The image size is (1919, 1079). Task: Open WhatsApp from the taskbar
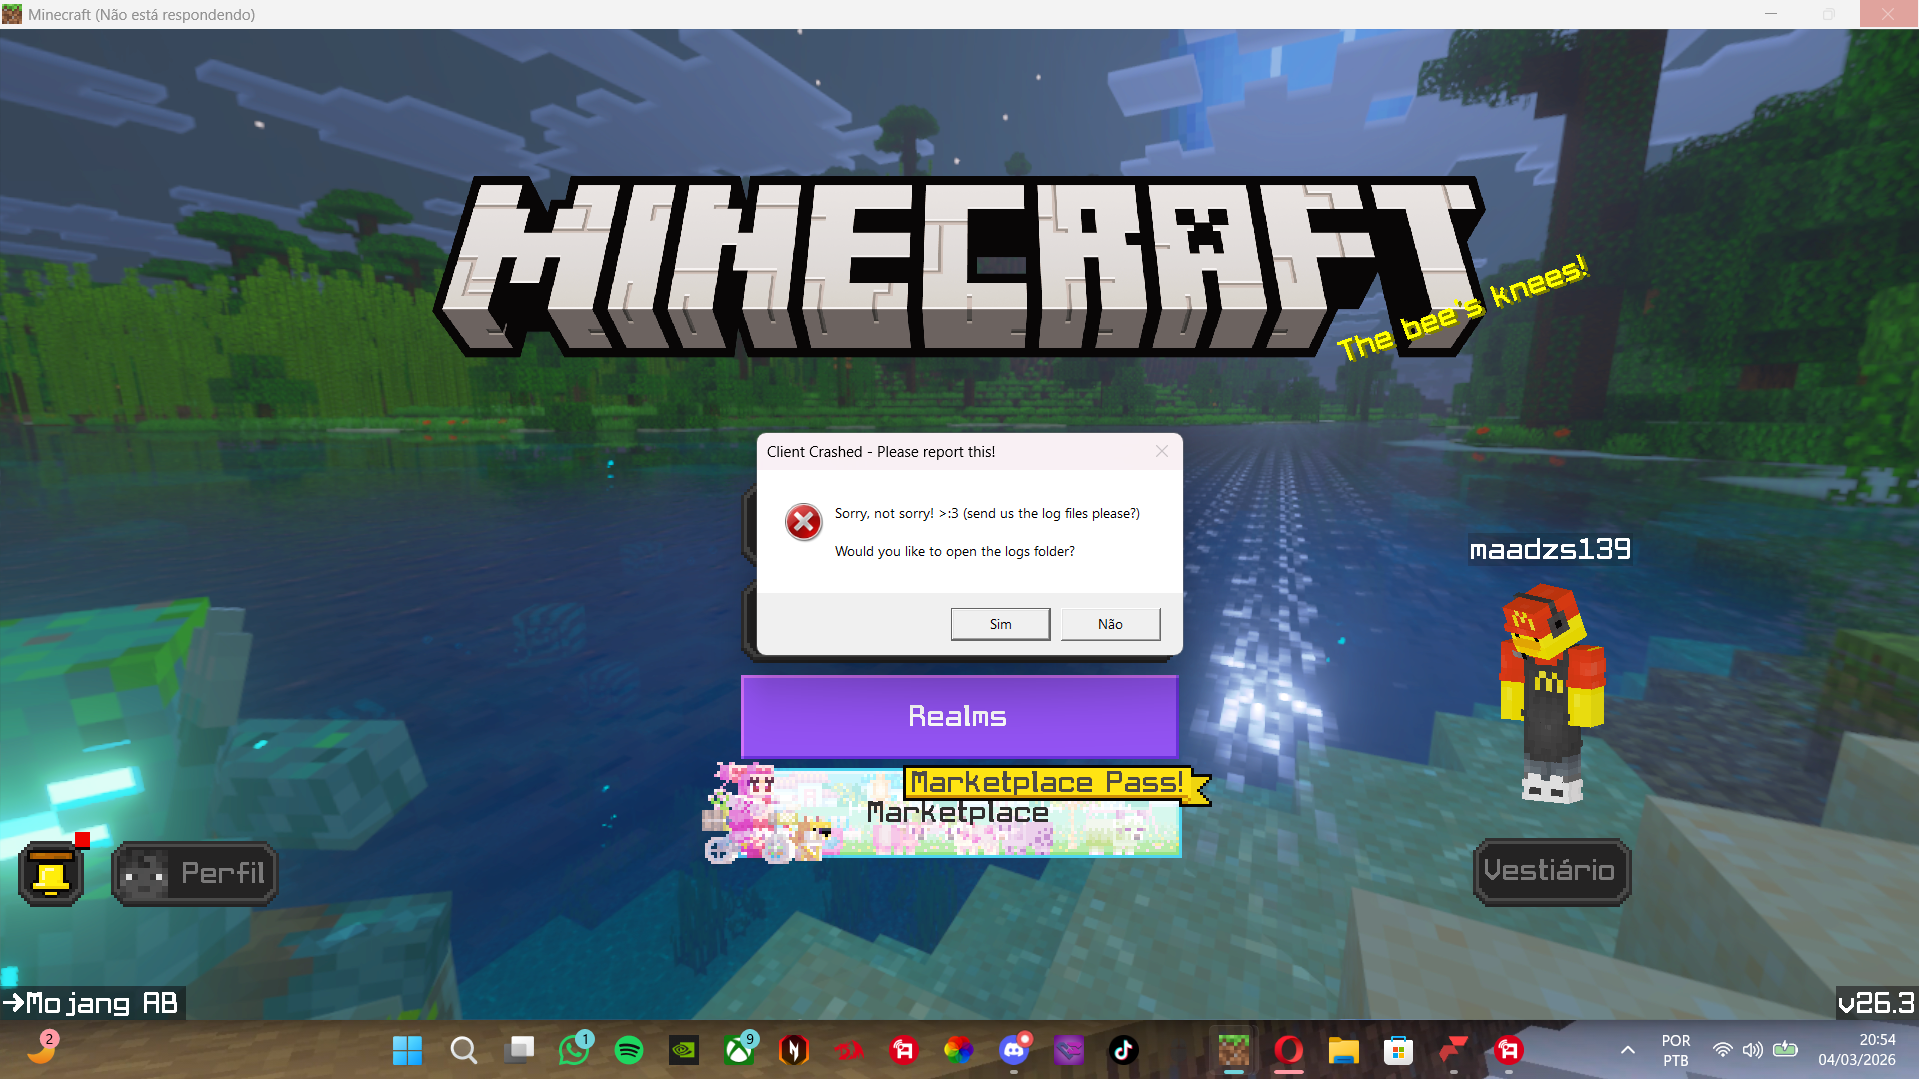(x=574, y=1050)
